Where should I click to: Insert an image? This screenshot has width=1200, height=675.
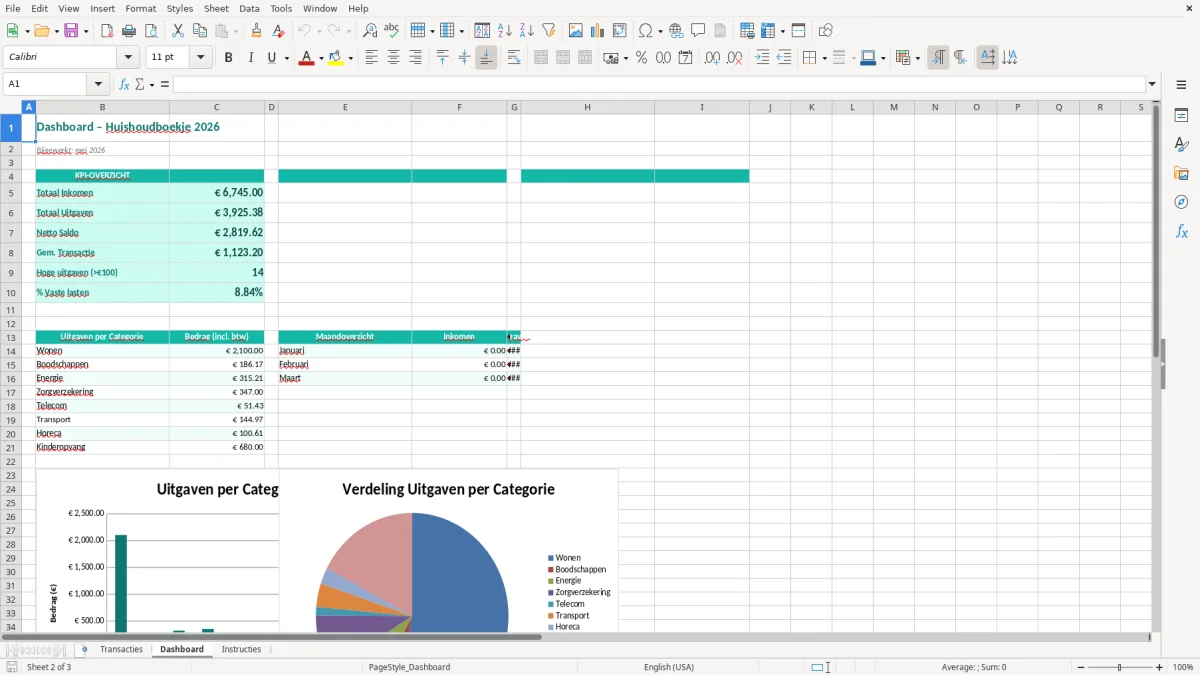[576, 31]
